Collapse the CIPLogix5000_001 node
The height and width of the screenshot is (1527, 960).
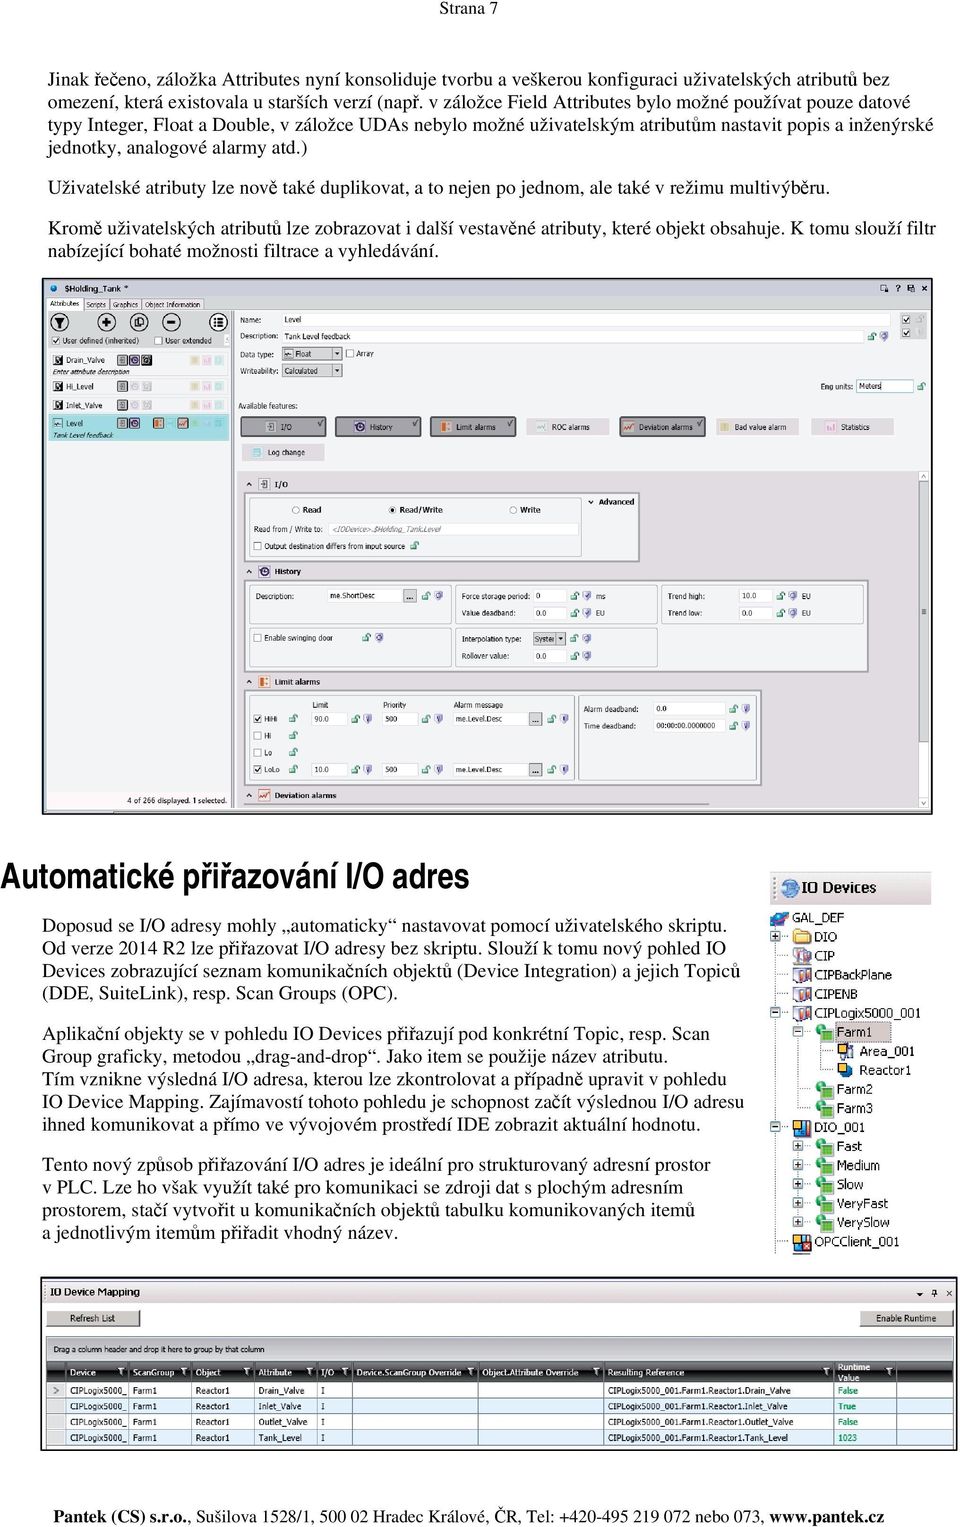click(x=775, y=1013)
